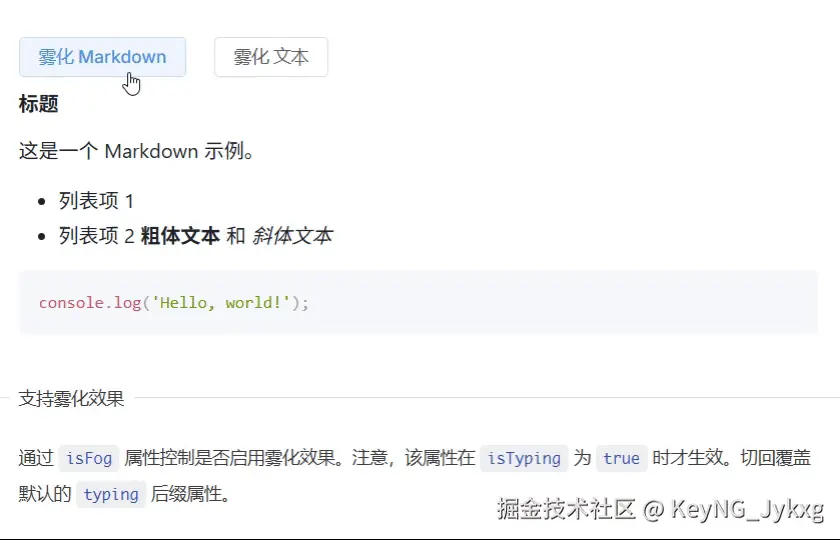Click the 雾化 文本 button
840x540 pixels.
click(271, 57)
